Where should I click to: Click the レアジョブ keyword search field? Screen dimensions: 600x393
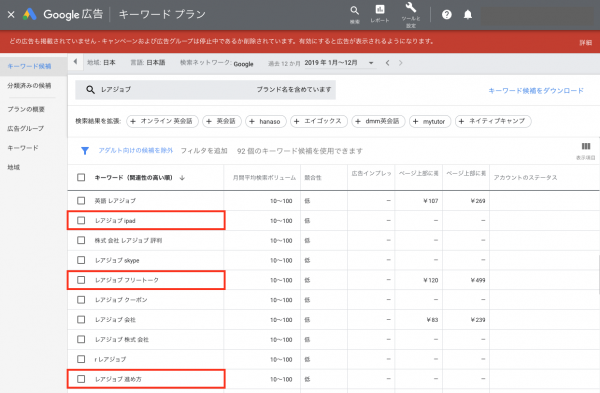pyautogui.click(x=205, y=90)
